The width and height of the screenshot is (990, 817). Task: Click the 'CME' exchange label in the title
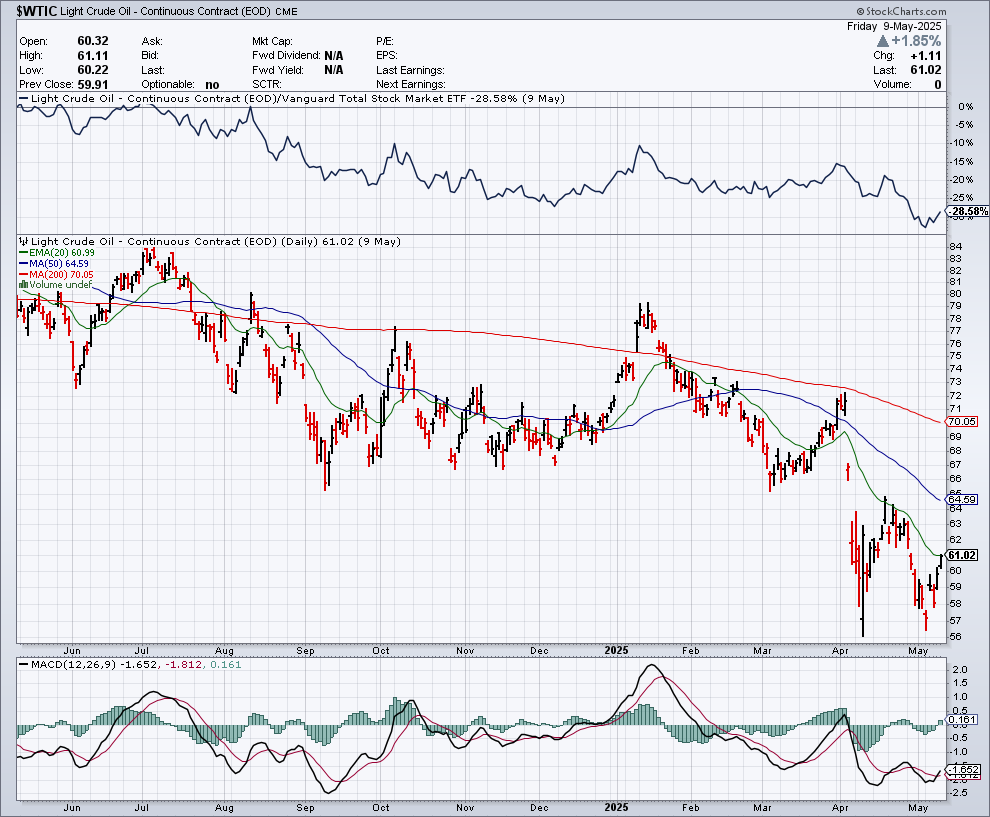point(286,11)
